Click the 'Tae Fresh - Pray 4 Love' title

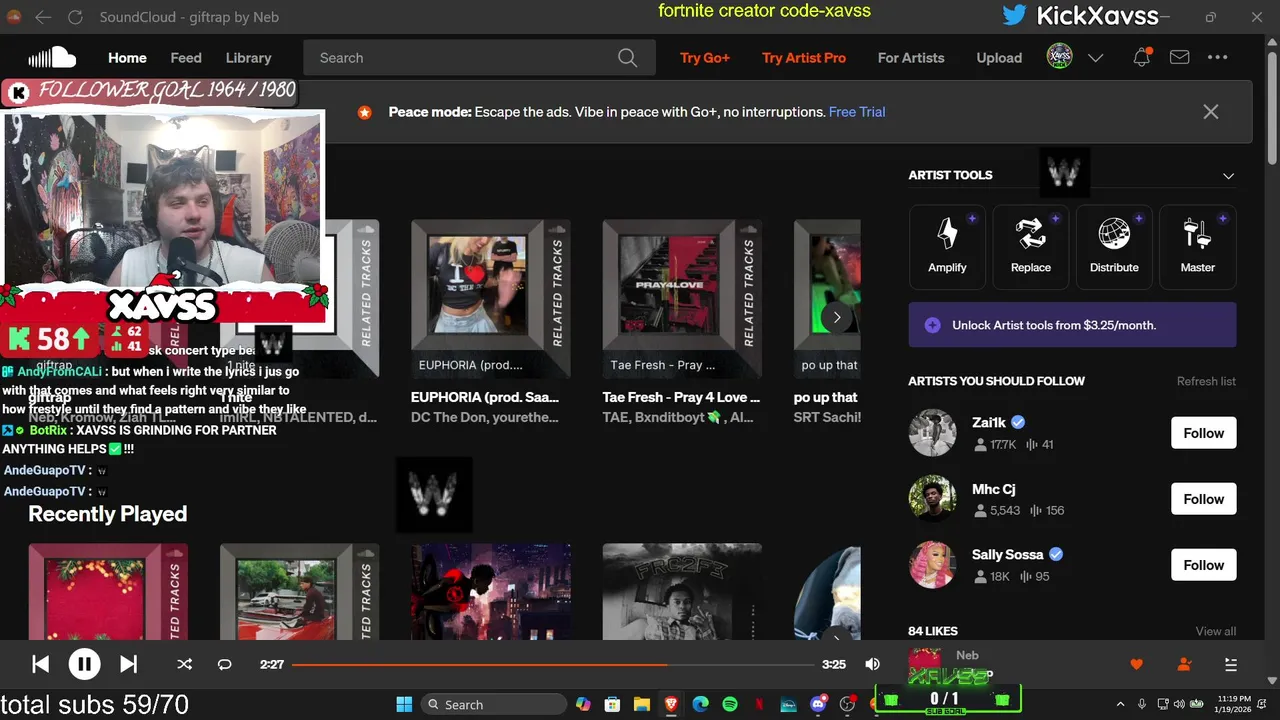(x=681, y=397)
